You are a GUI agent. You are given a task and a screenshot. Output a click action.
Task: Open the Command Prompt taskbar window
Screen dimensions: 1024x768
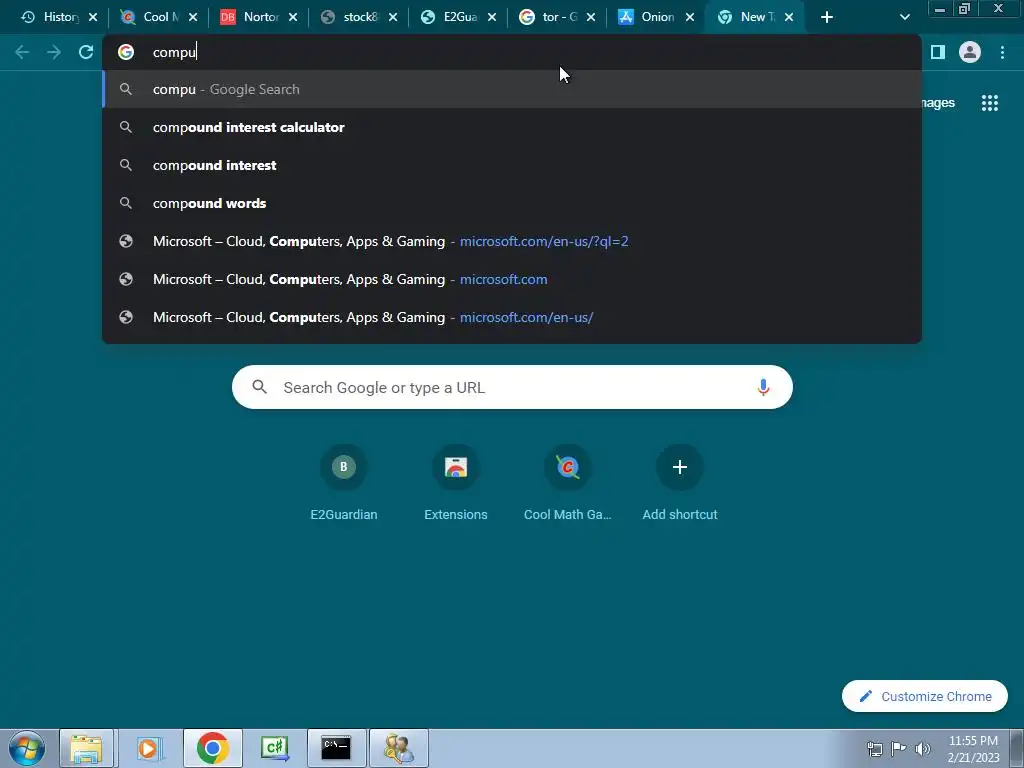pyautogui.click(x=336, y=748)
